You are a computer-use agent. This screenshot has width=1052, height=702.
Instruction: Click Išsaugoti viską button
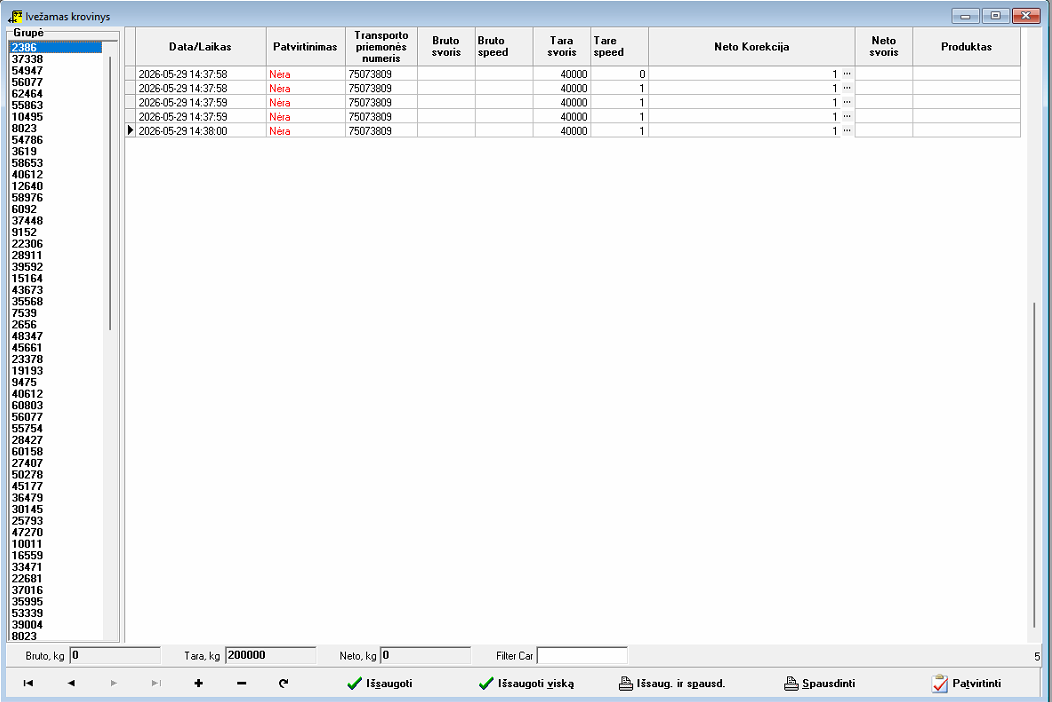527,684
